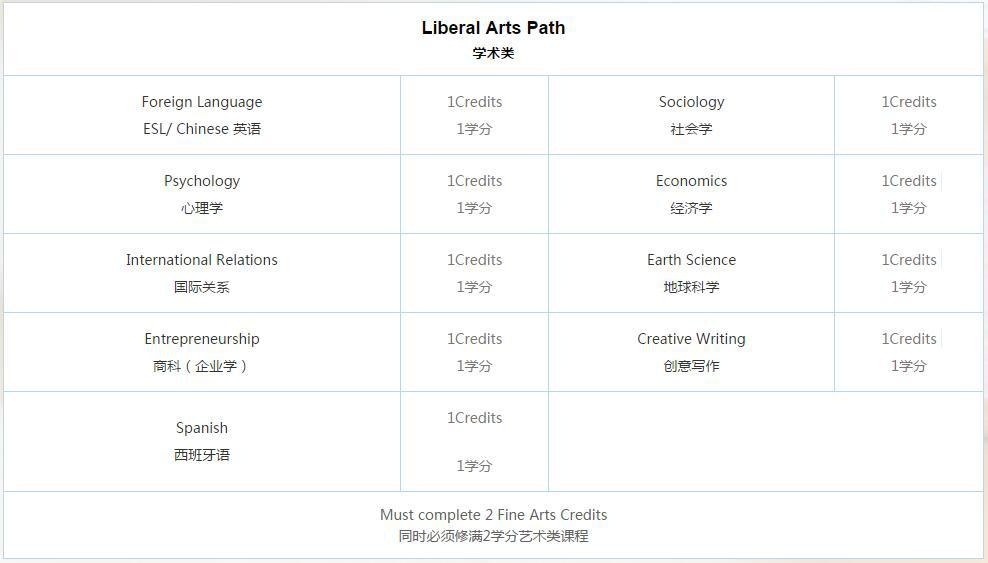Click the ESL/ Chinese 英语 subtitle text
Image resolution: width=988 pixels, height=563 pixels.
coord(202,129)
